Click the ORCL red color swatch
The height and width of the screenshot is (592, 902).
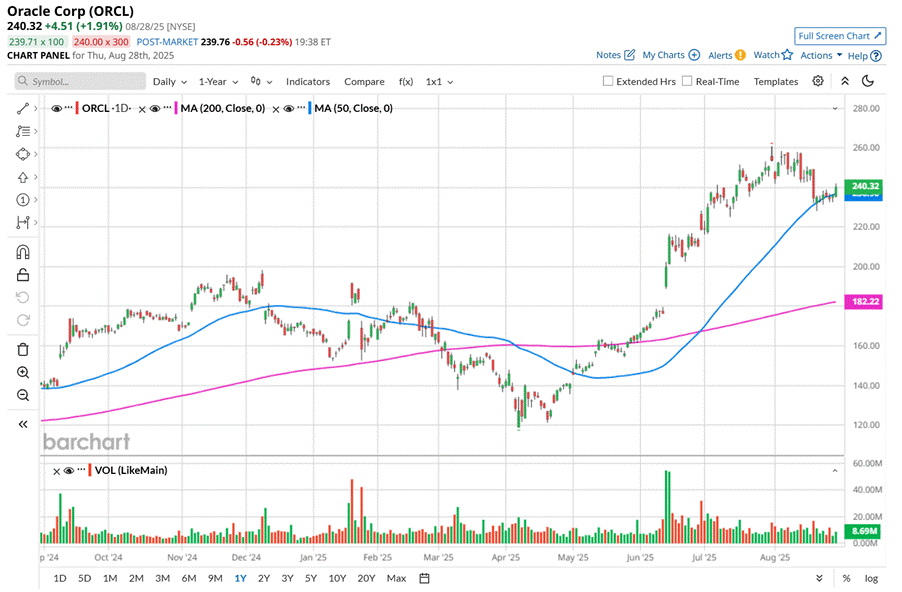(78, 108)
